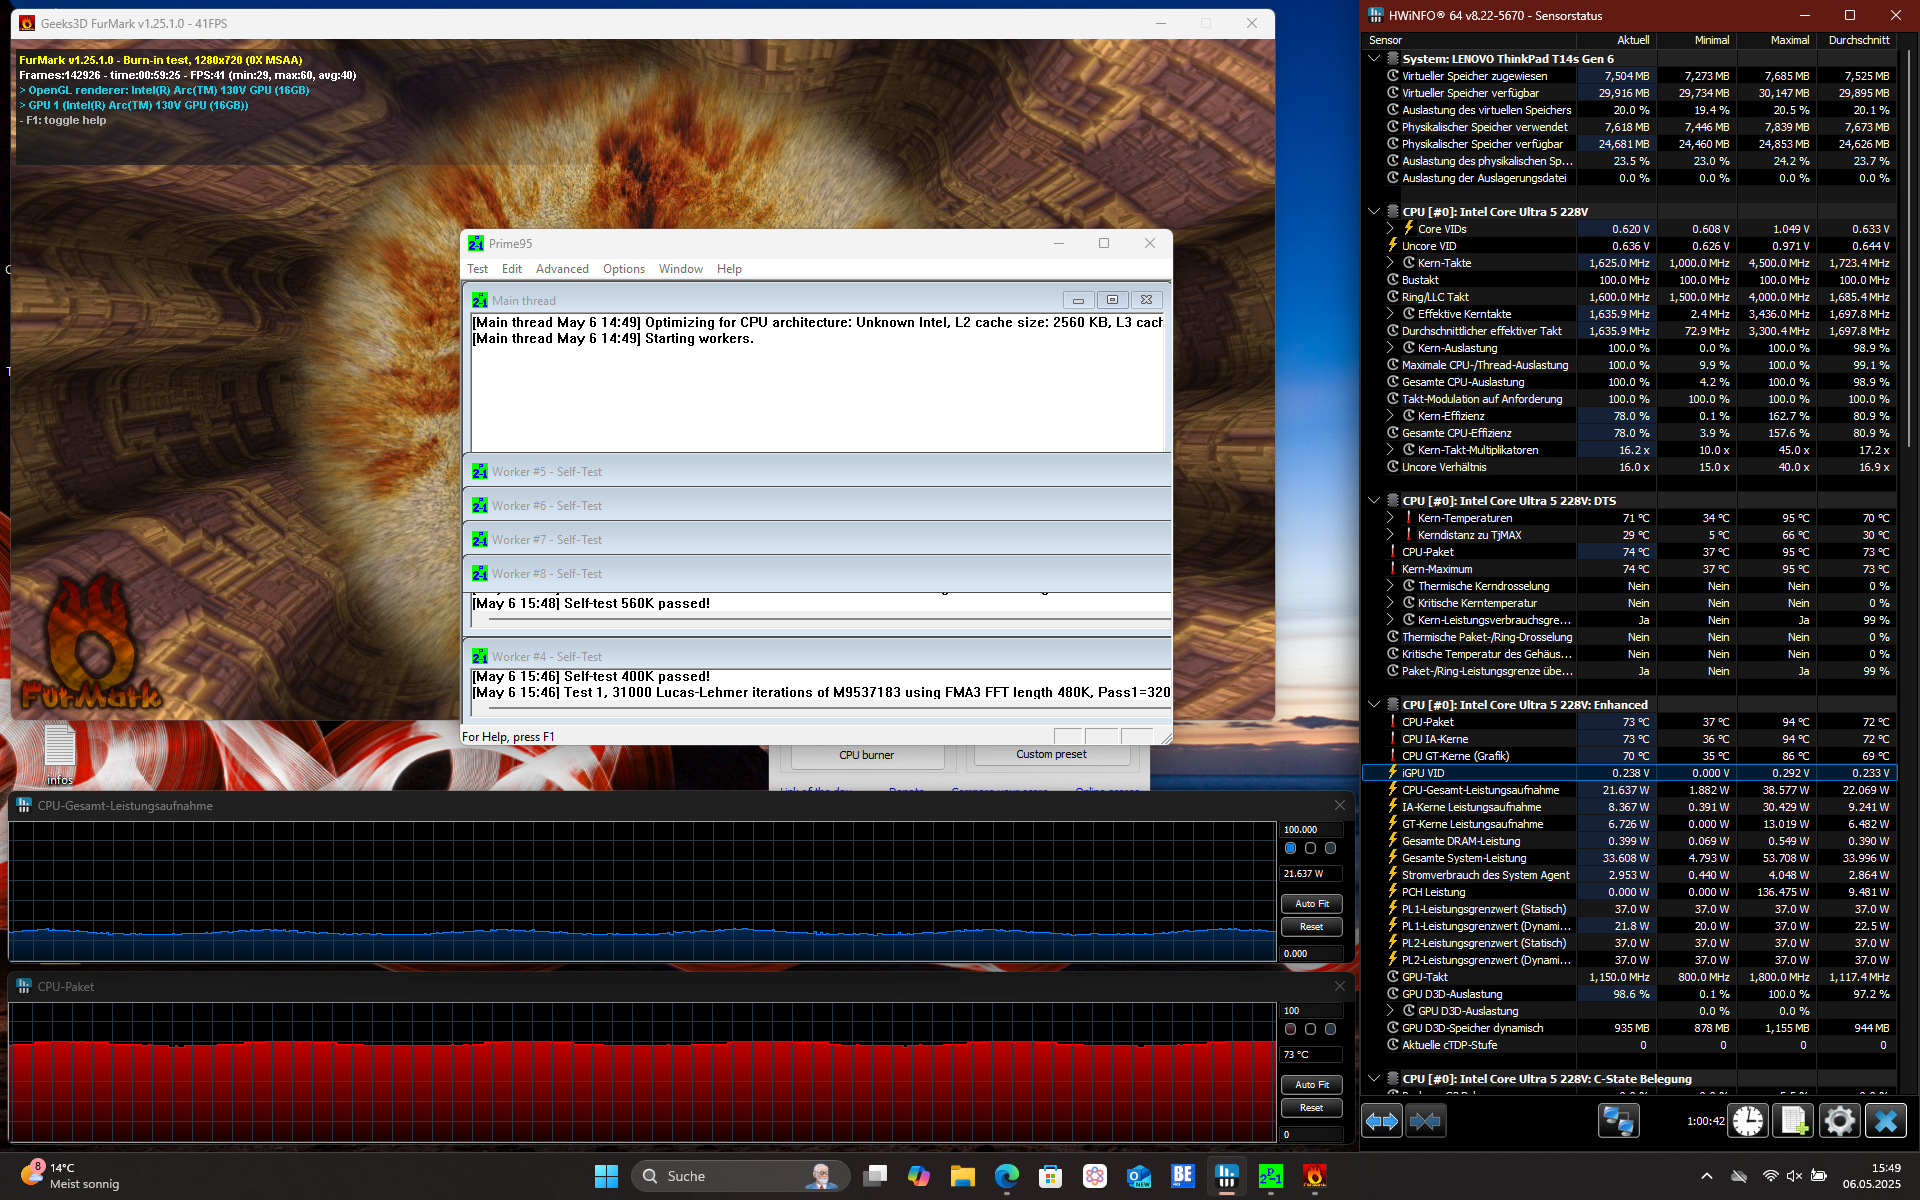Open the Help menu in Prime95
Screen dimensions: 1920x1200
coord(729,269)
